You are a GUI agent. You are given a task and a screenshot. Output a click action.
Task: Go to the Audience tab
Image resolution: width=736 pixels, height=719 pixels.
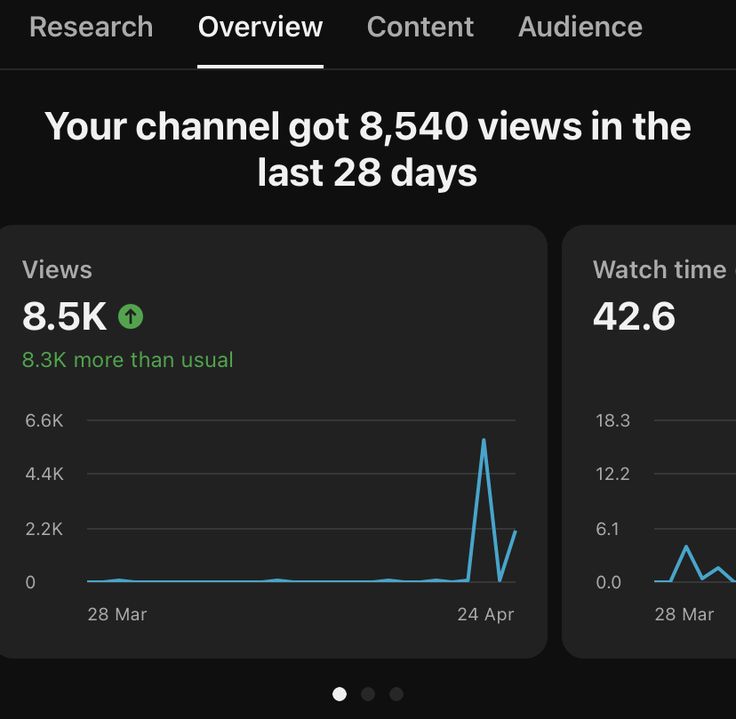coord(580,27)
